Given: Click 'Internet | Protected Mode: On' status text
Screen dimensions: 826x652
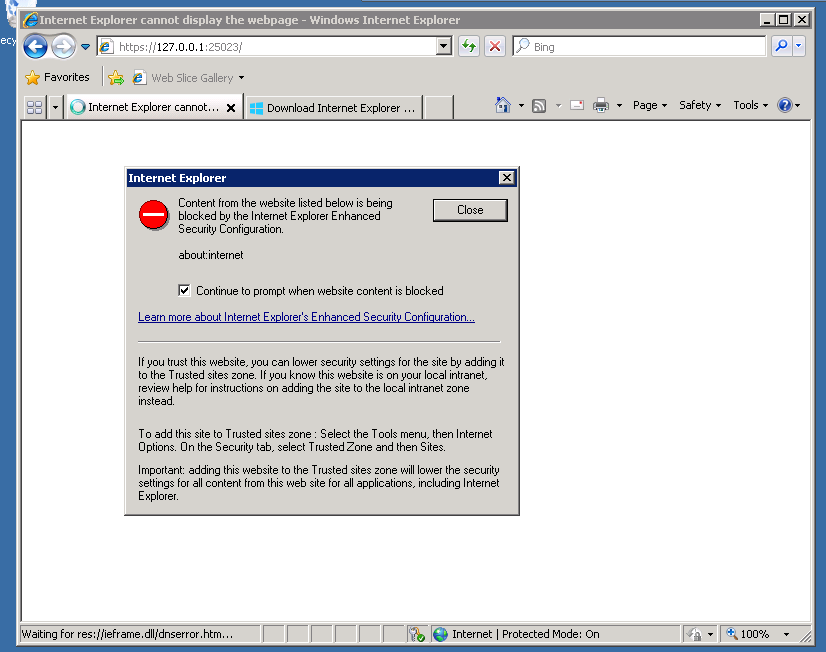Looking at the screenshot, I should coord(526,634).
